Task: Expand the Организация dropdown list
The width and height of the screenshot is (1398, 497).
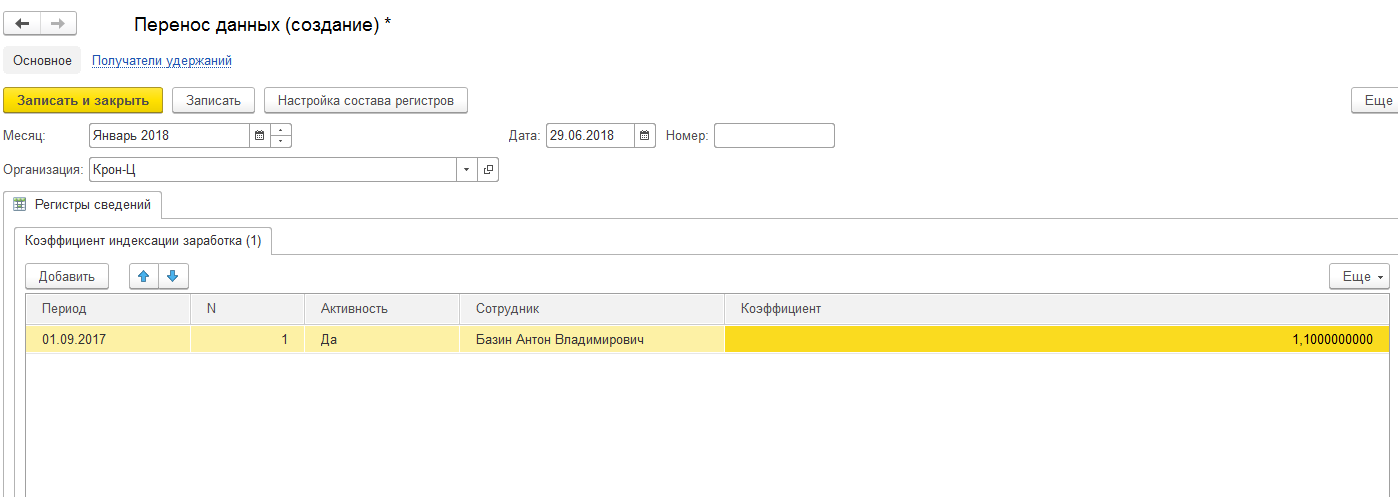Action: (x=467, y=170)
